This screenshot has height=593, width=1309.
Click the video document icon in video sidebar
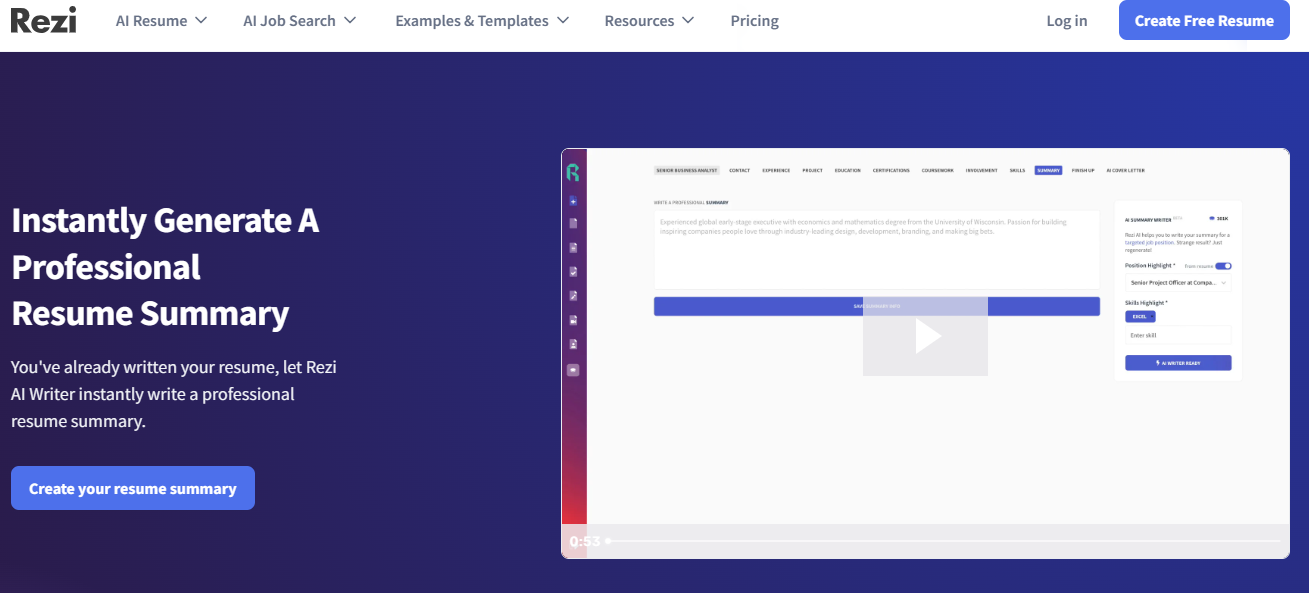pyautogui.click(x=573, y=320)
